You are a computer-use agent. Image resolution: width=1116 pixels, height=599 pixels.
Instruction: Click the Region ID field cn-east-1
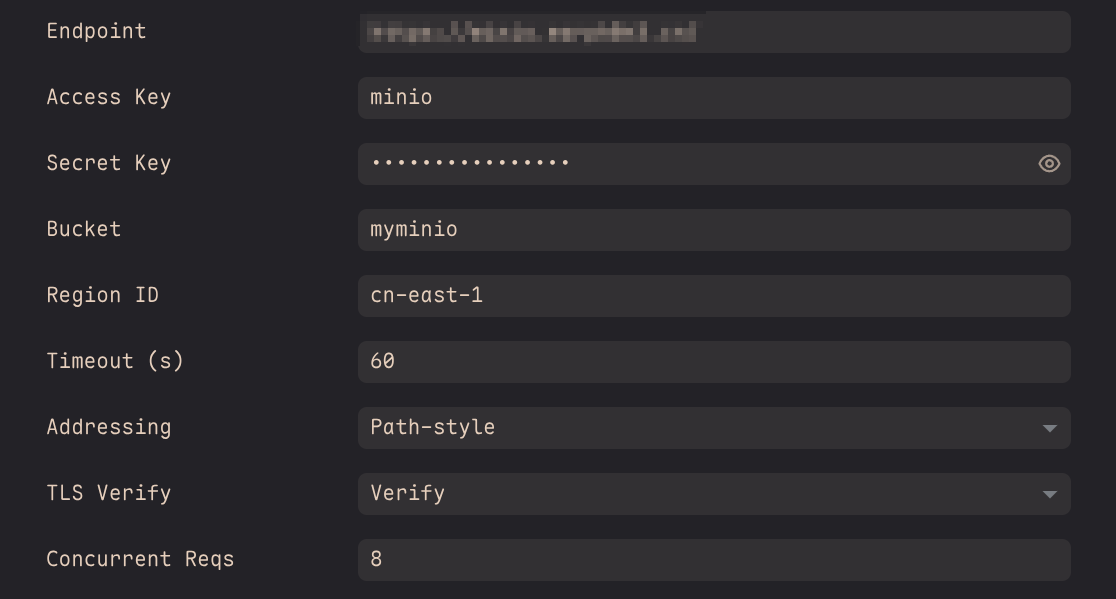click(x=714, y=296)
